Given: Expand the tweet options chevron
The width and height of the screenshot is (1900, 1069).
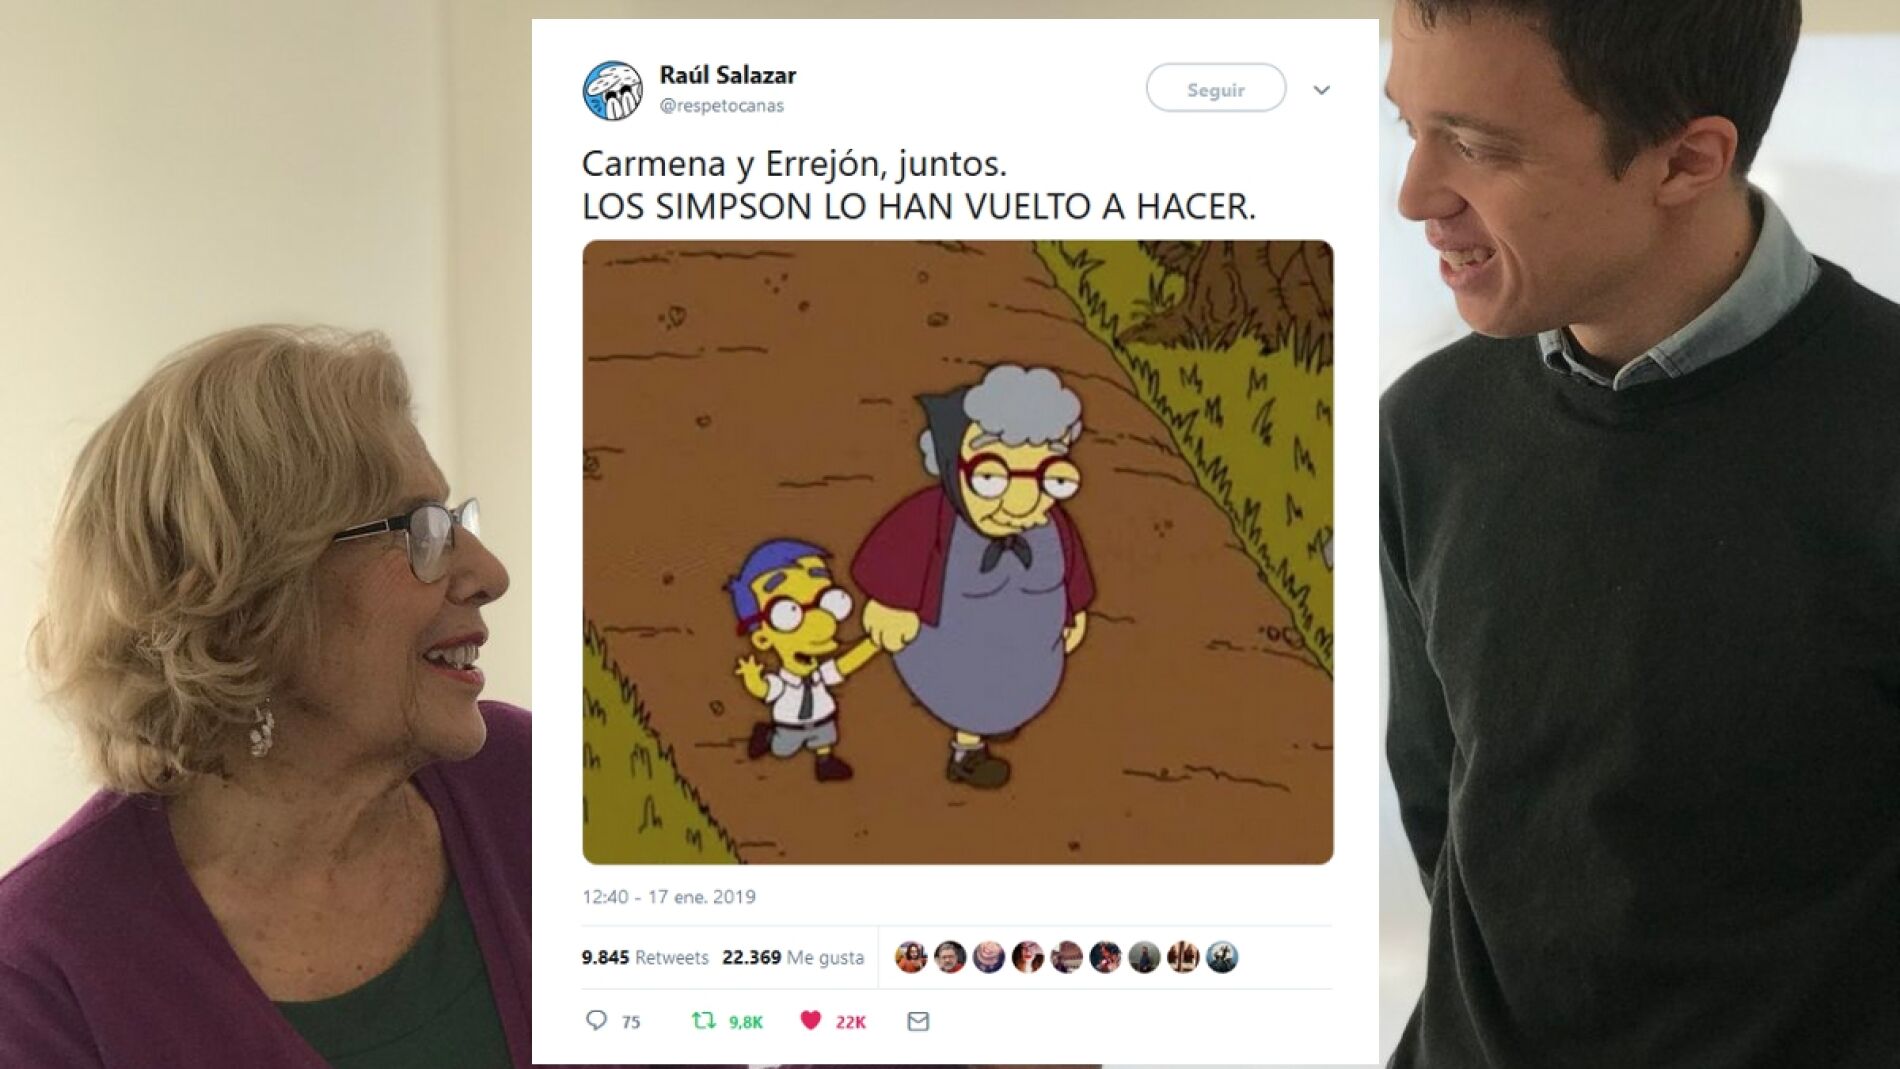Looking at the screenshot, I should [x=1321, y=90].
